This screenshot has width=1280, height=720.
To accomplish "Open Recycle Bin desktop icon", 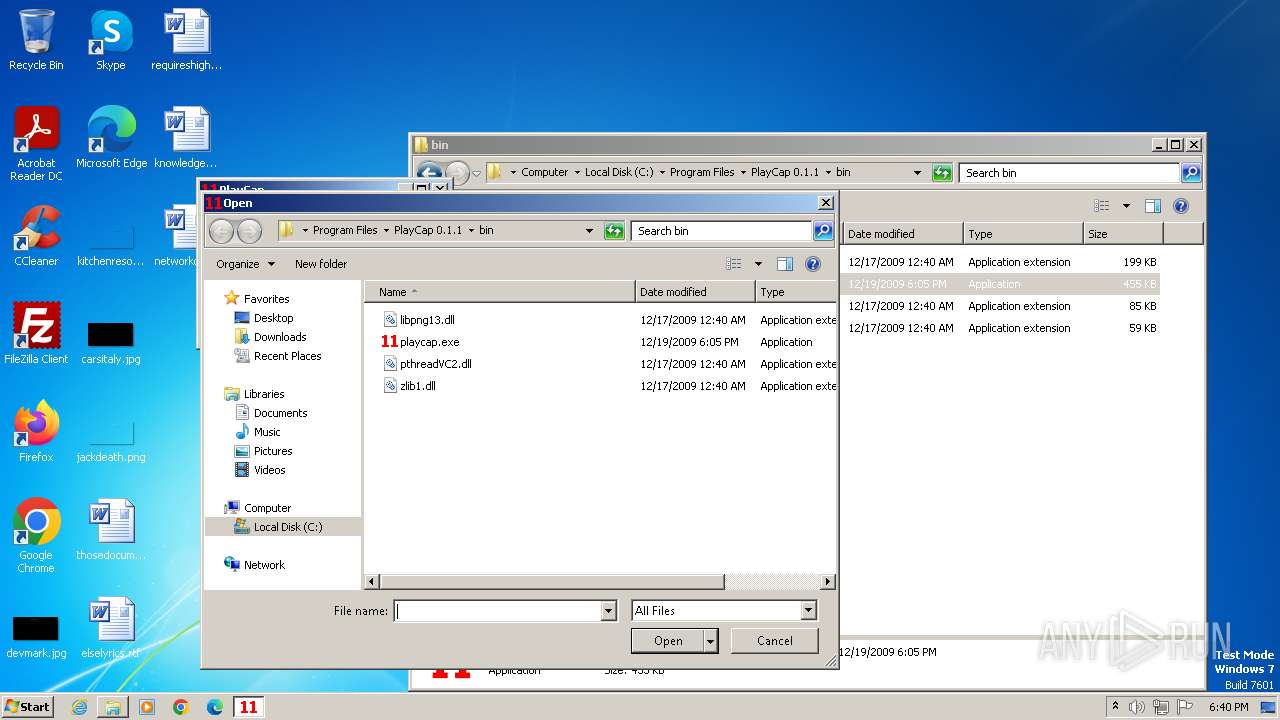I will click(x=36, y=40).
